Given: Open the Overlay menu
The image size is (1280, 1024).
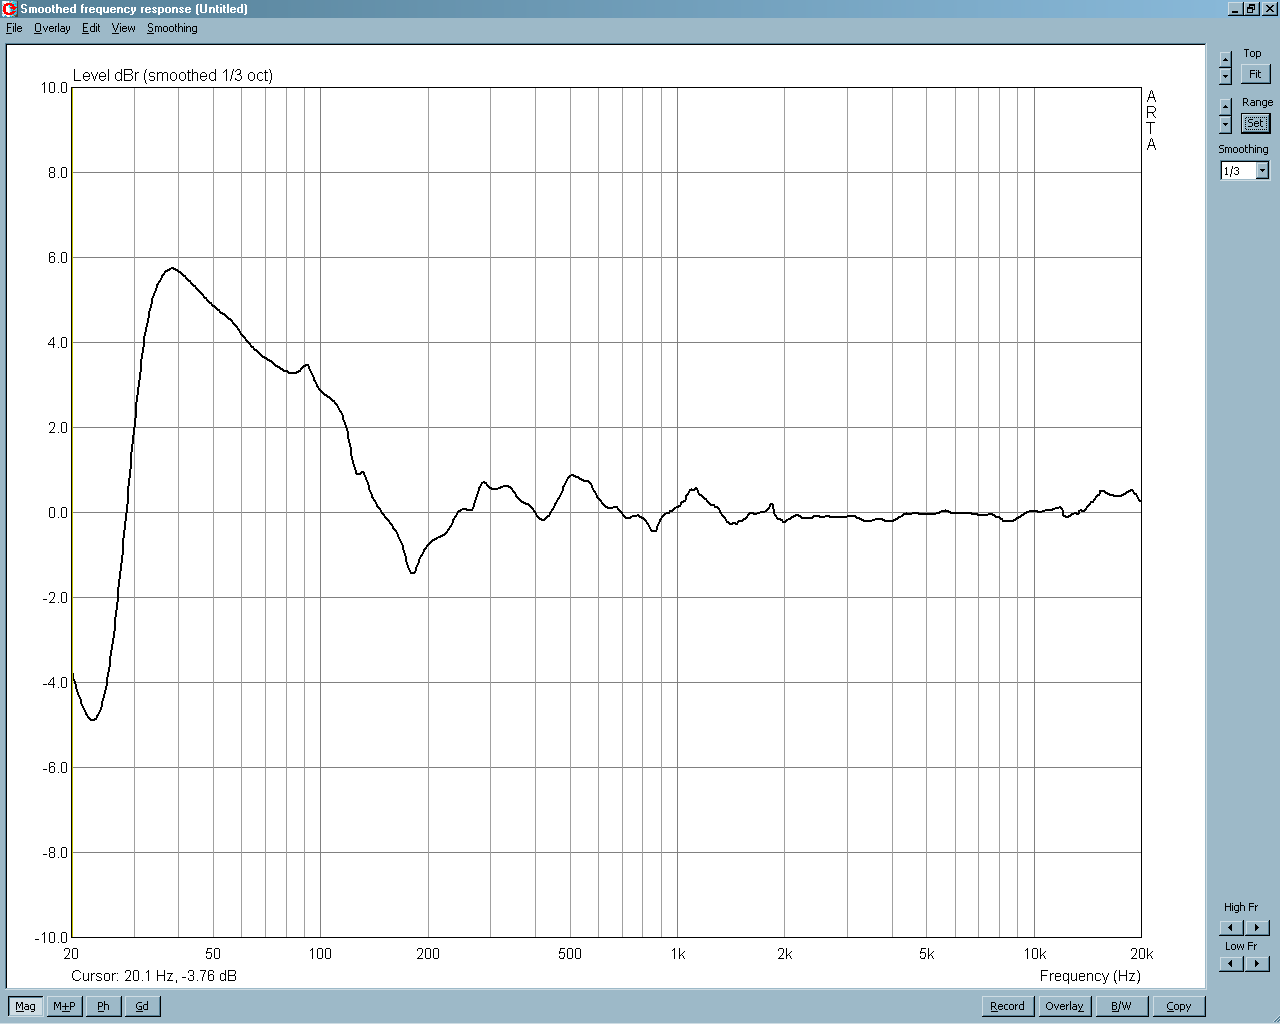Looking at the screenshot, I should 52,28.
